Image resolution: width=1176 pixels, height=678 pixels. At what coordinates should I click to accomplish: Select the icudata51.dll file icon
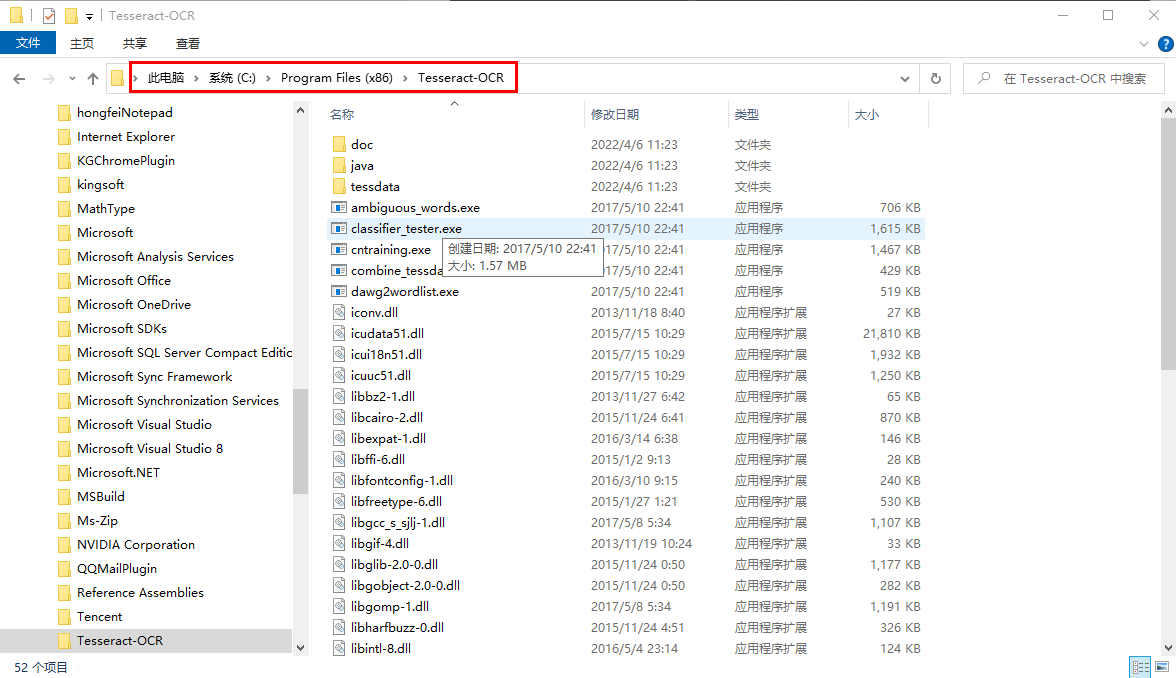[x=339, y=333]
